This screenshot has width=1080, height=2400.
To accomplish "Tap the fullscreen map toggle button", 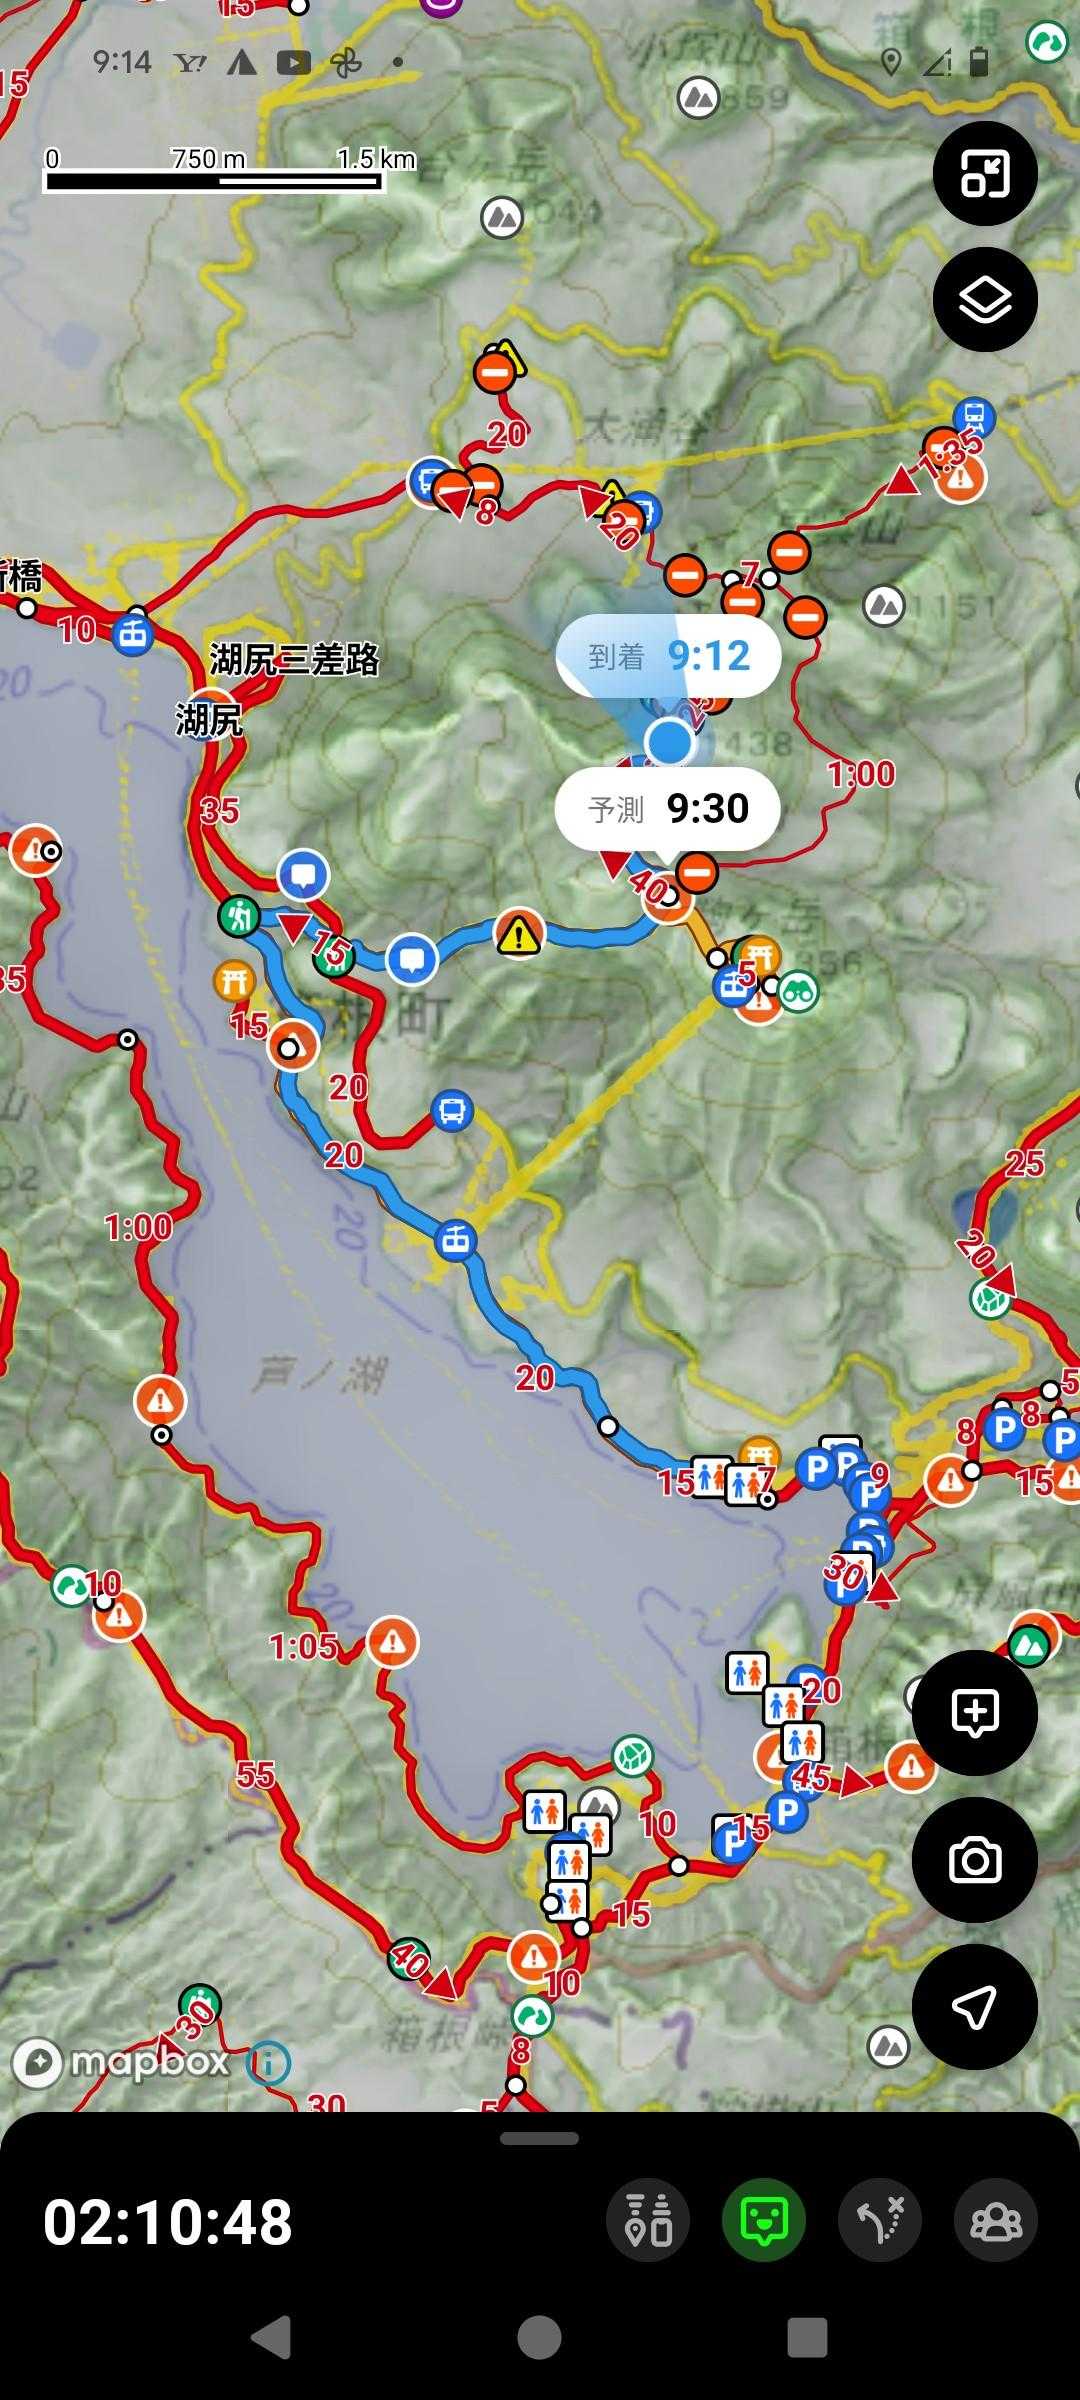I will pyautogui.click(x=985, y=173).
